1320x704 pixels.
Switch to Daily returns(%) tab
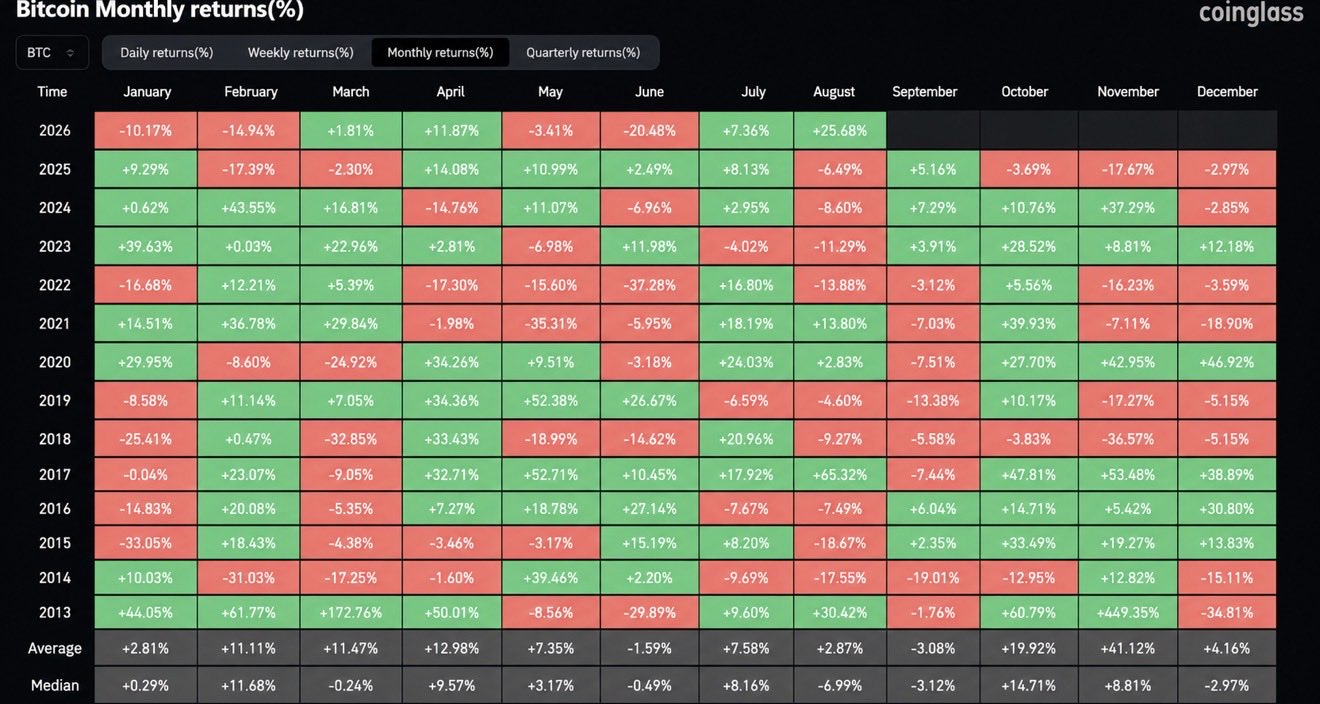tap(167, 52)
